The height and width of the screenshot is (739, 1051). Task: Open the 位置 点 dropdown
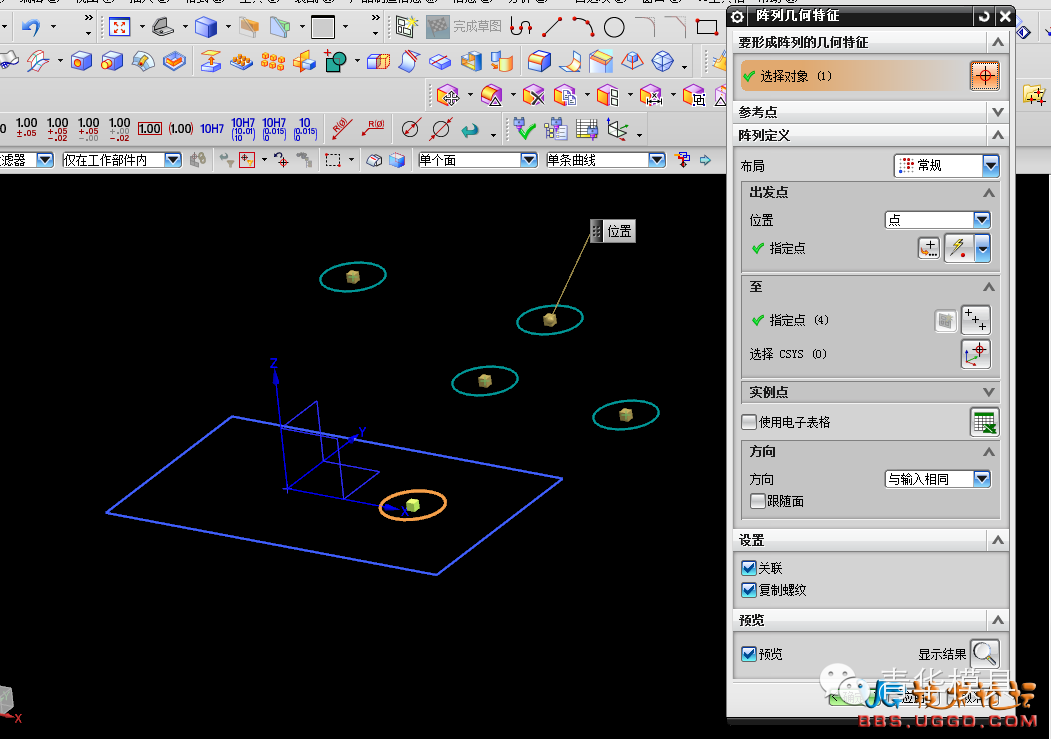[938, 220]
